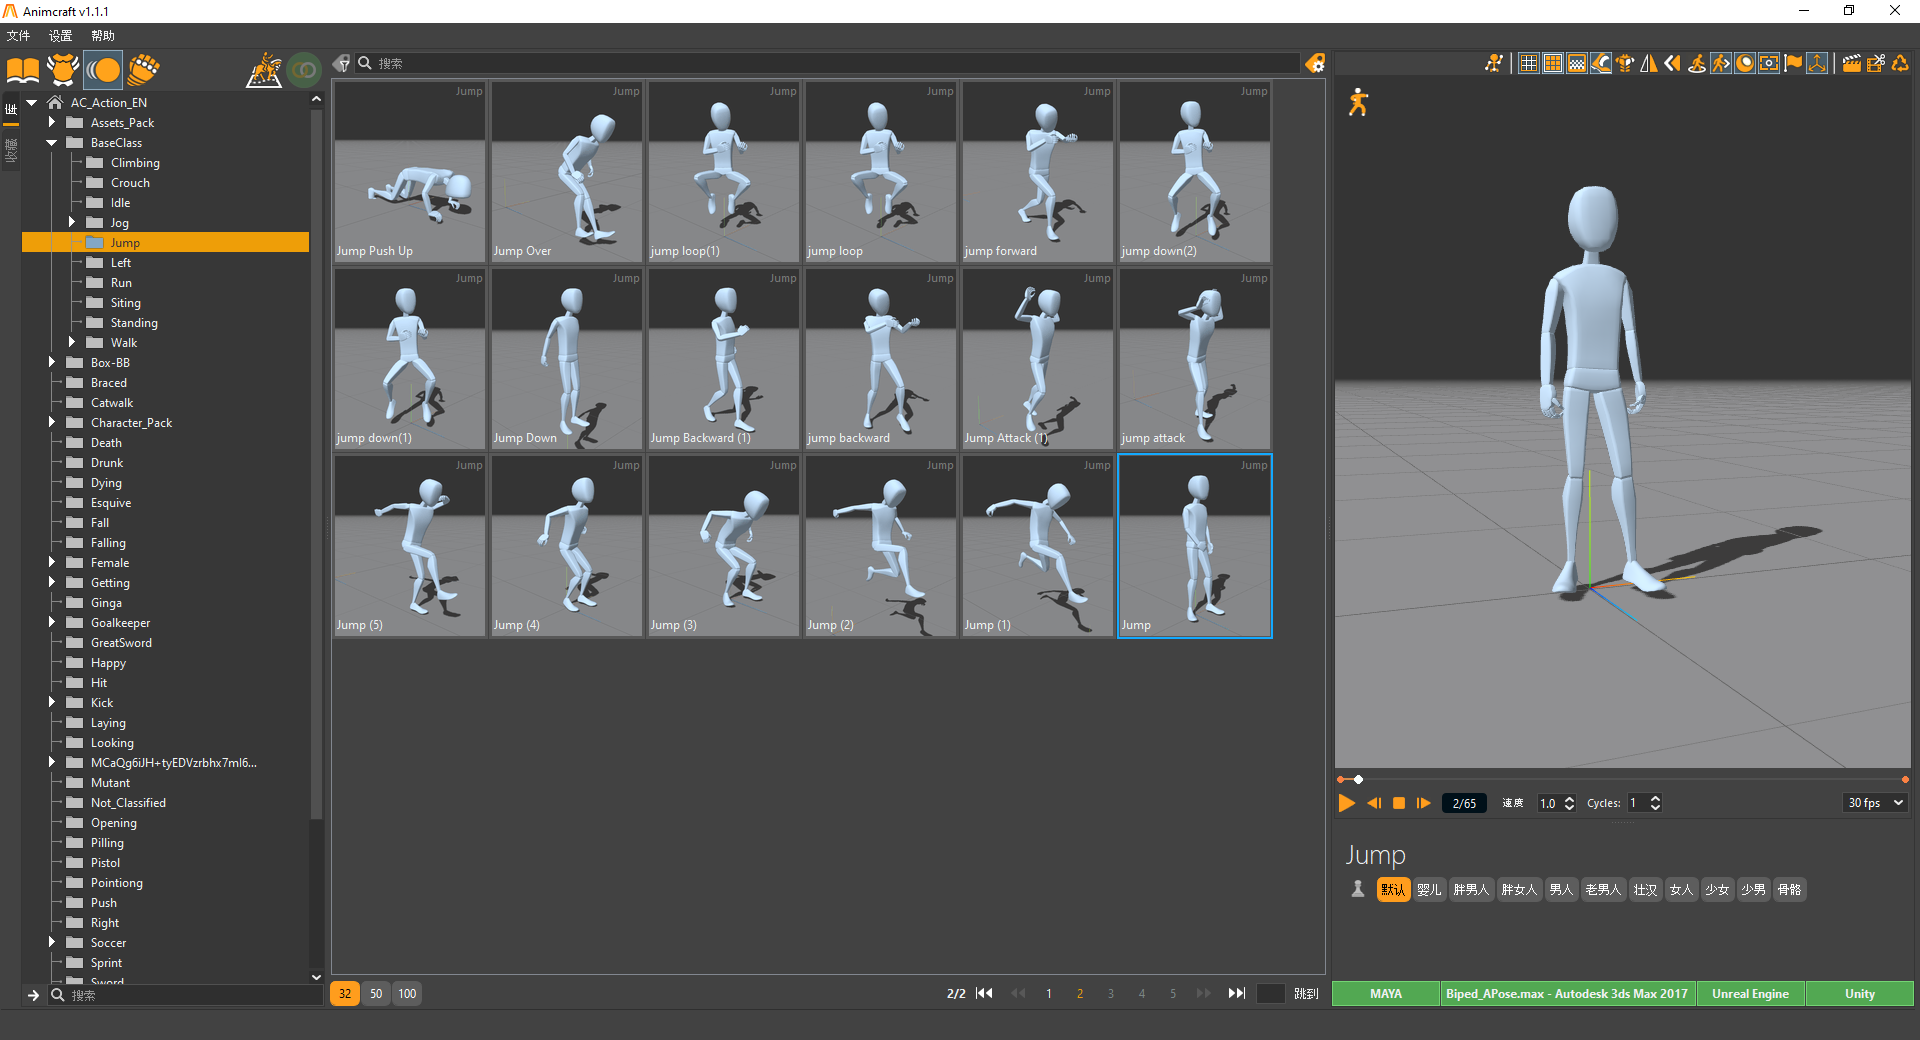Toggle the foot shoe display button
1920x1040 pixels.
[1601, 63]
